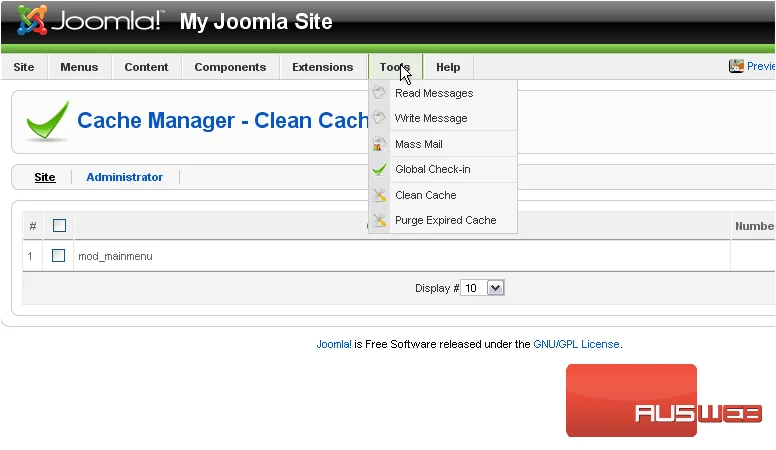
Task: Open the Joomla! footer link
Action: (334, 344)
